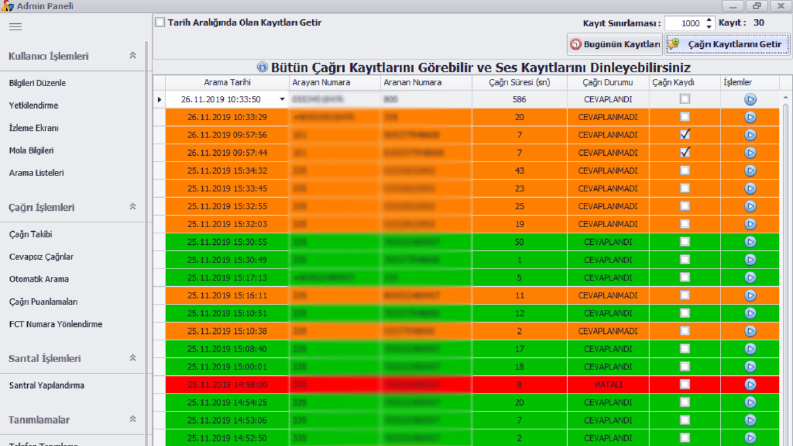Click Çağrı Kayıtlarını Getir button
Screen dimensions: 793x446
click(x=727, y=44)
